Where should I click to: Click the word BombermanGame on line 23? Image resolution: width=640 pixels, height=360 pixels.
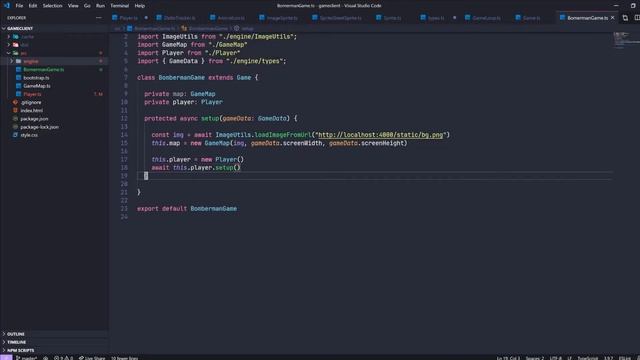(213, 209)
